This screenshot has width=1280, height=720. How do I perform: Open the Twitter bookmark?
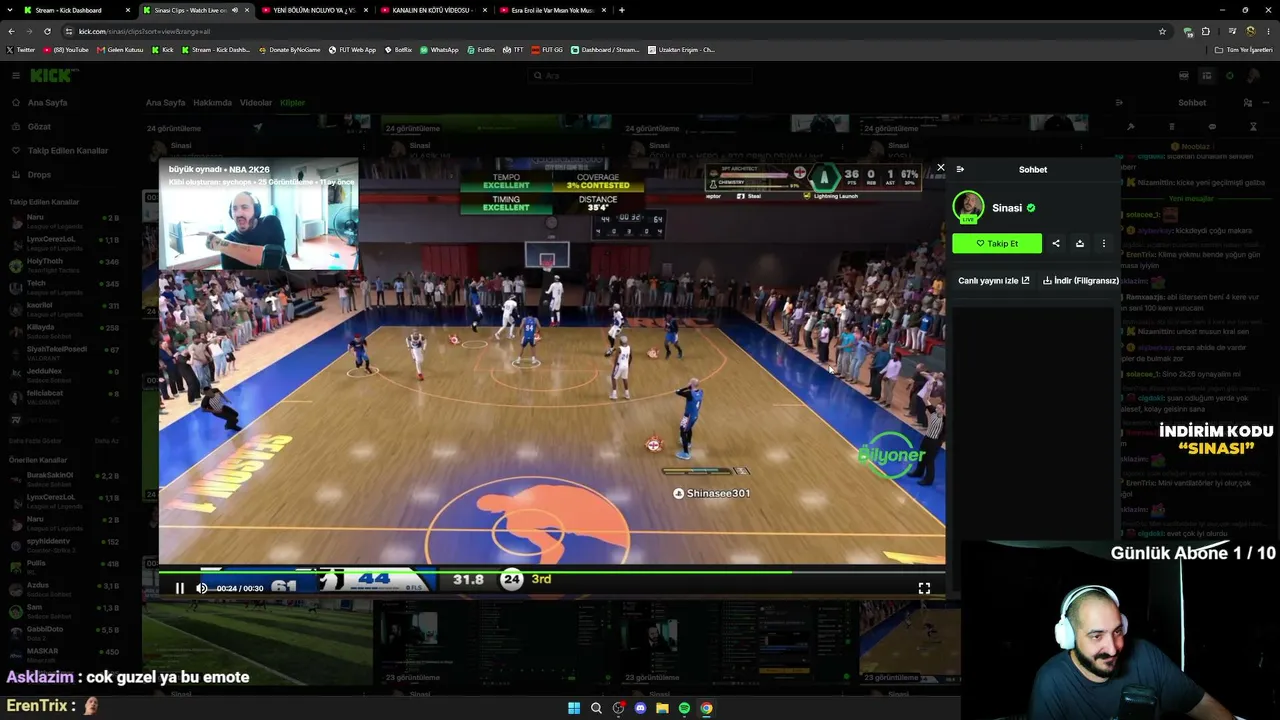(20, 50)
